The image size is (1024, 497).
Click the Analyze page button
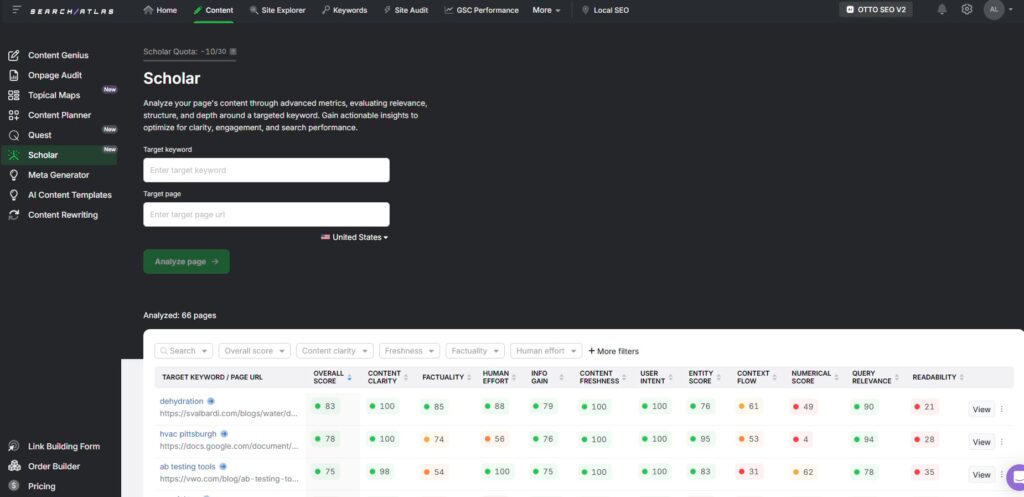(186, 261)
